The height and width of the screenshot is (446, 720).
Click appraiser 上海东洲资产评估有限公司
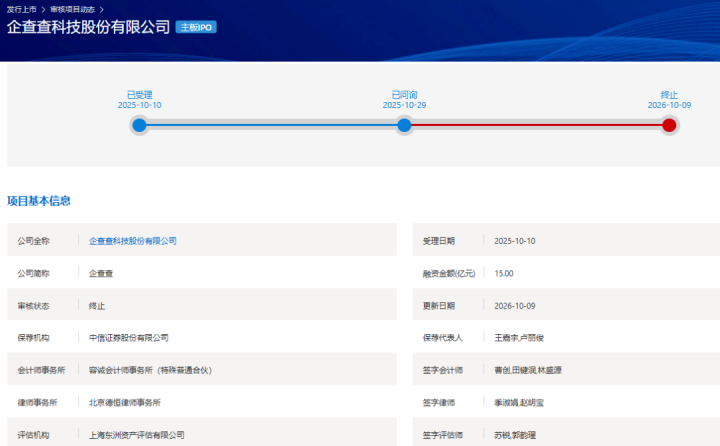pos(136,435)
